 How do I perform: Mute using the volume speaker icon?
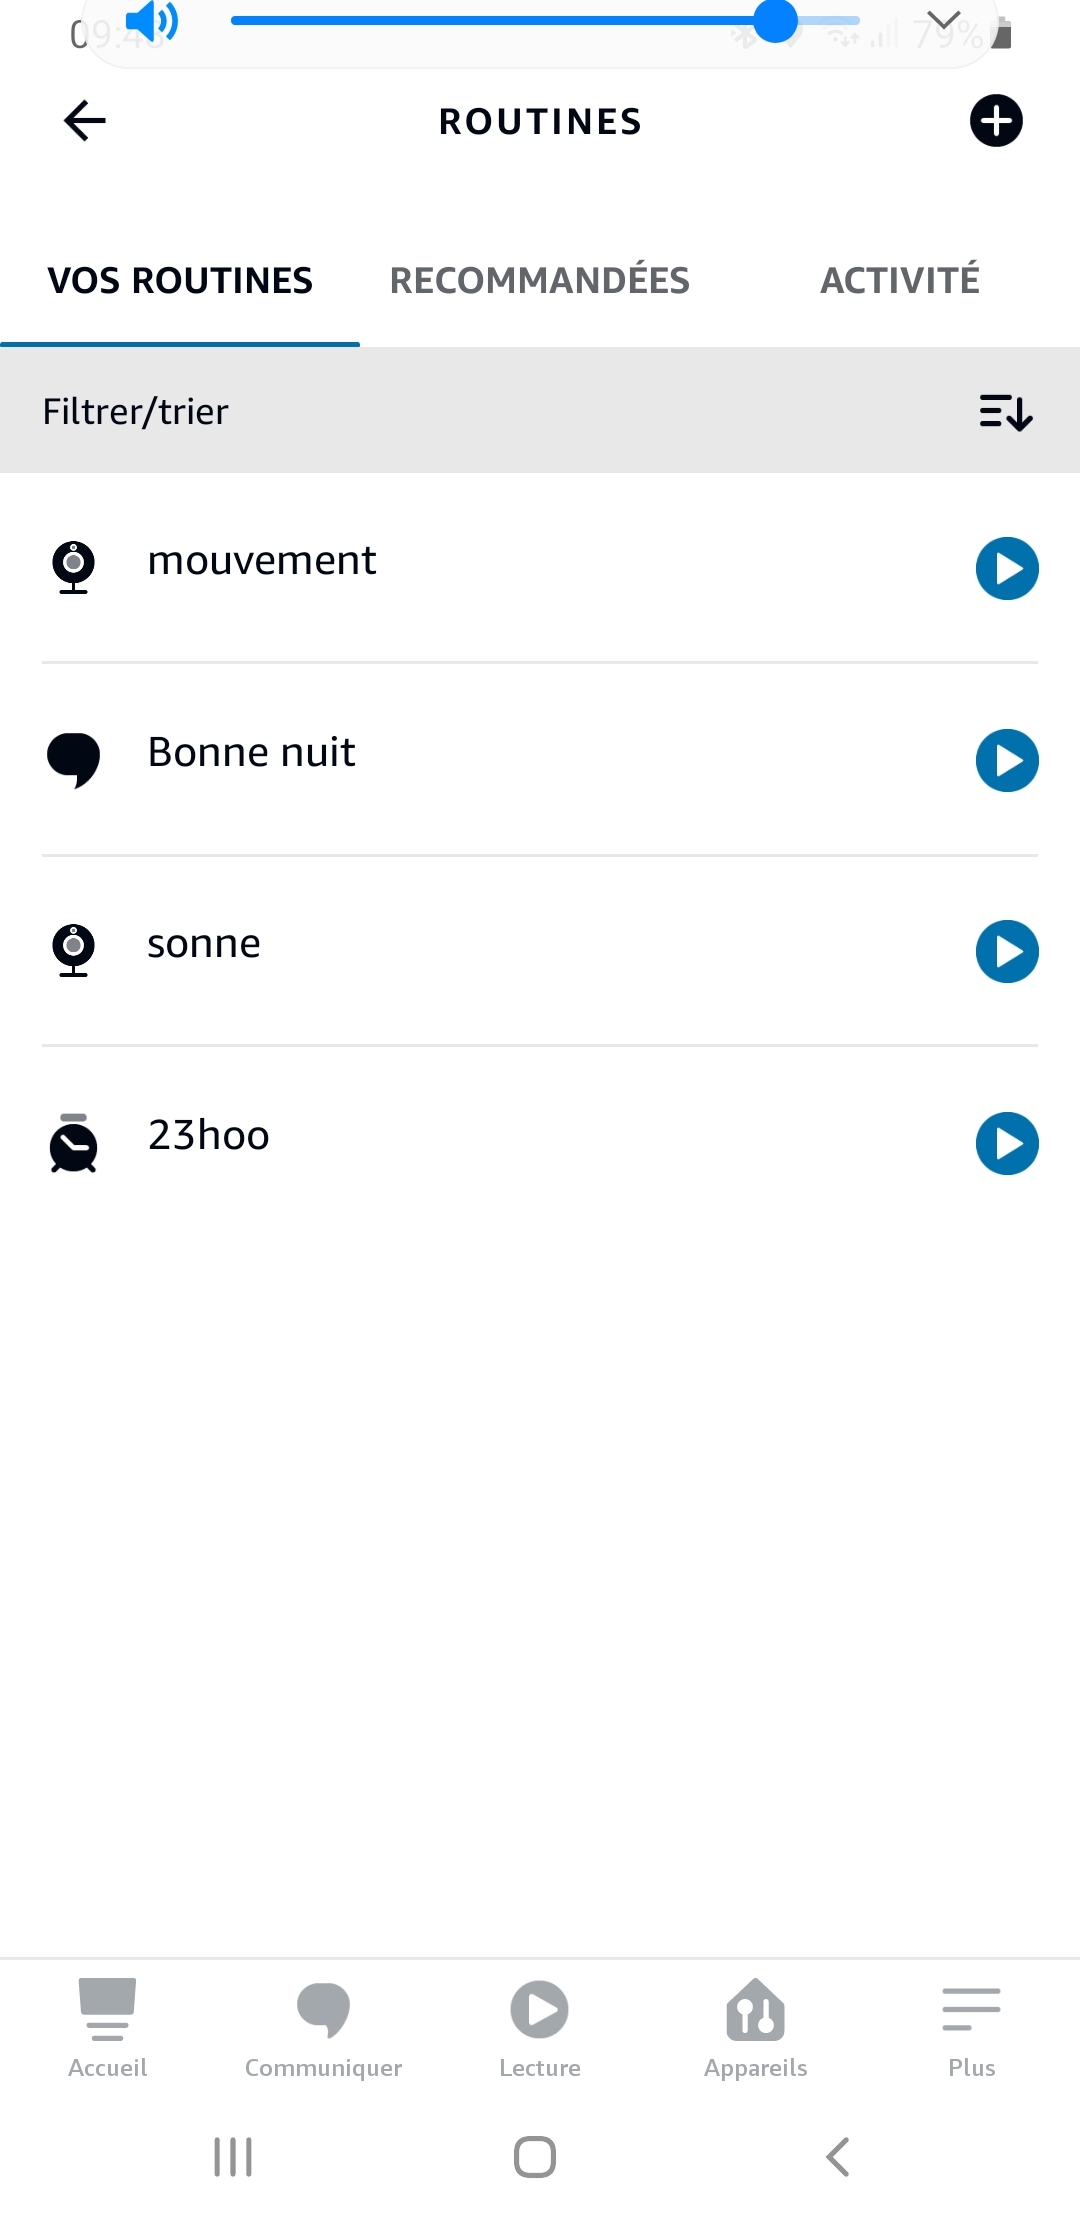[151, 21]
